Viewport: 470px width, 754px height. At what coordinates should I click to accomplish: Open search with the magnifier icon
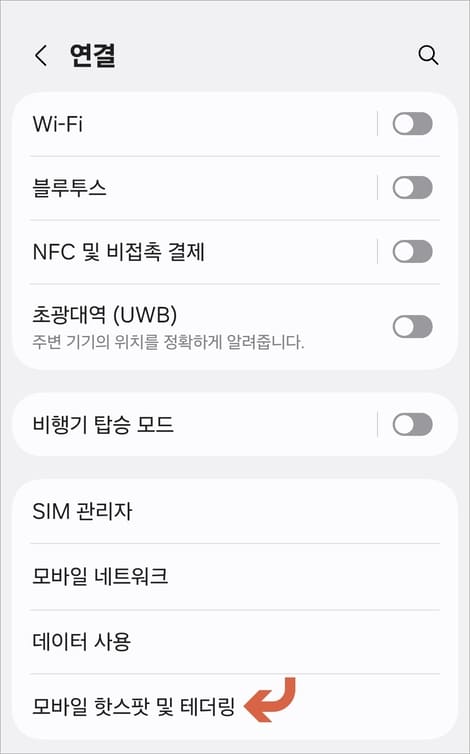pyautogui.click(x=428, y=55)
